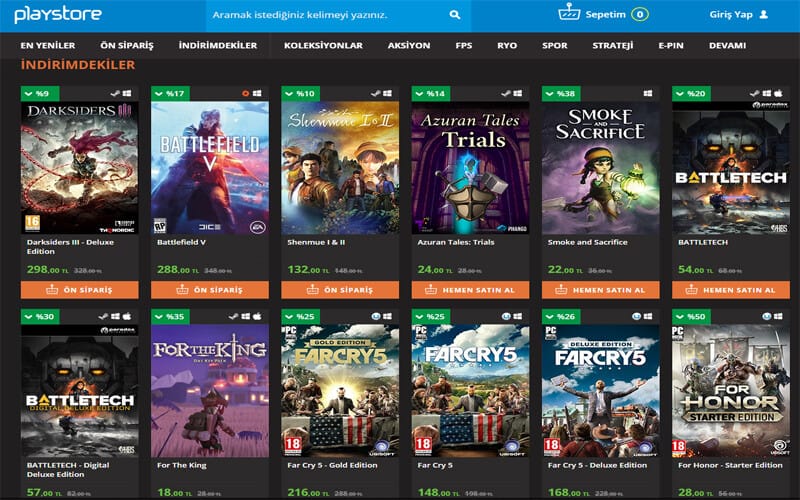Click the playstore logo
Image resolution: width=800 pixels, height=500 pixels.
pos(58,14)
